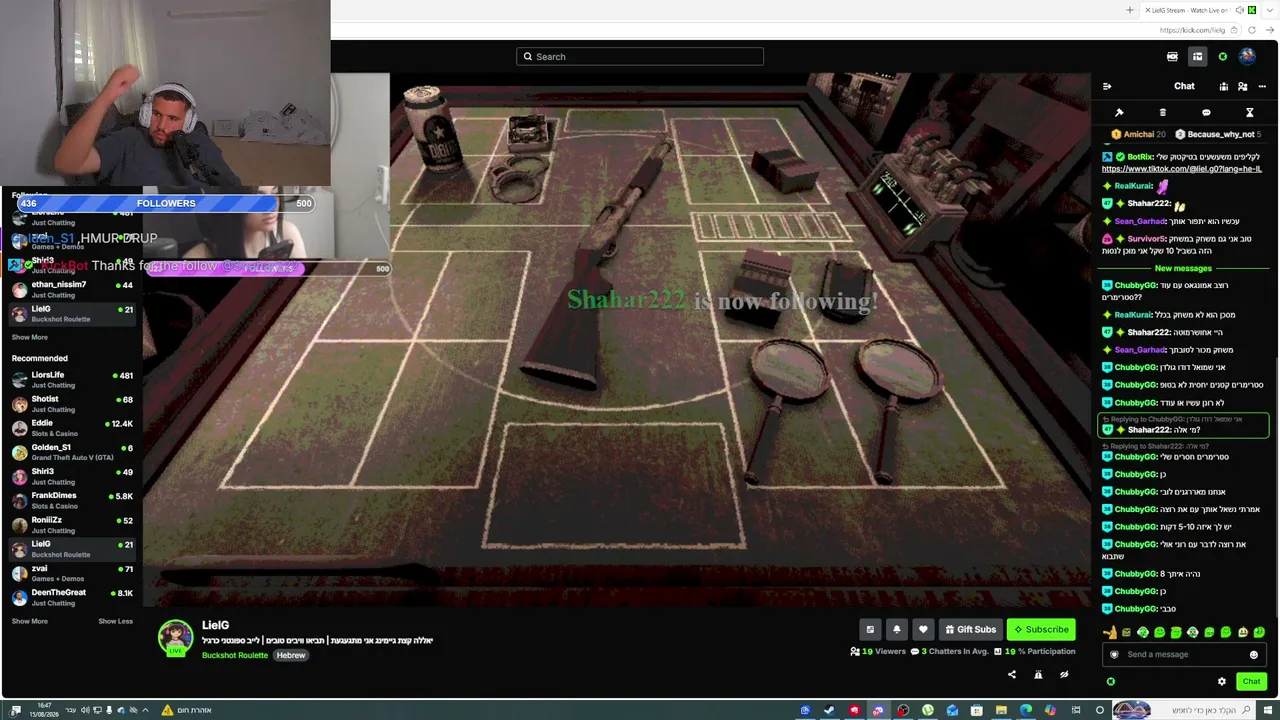Click the pointing hand emote in quick emotes
Viewport: 1280px width, 720px height.
(x=1110, y=632)
